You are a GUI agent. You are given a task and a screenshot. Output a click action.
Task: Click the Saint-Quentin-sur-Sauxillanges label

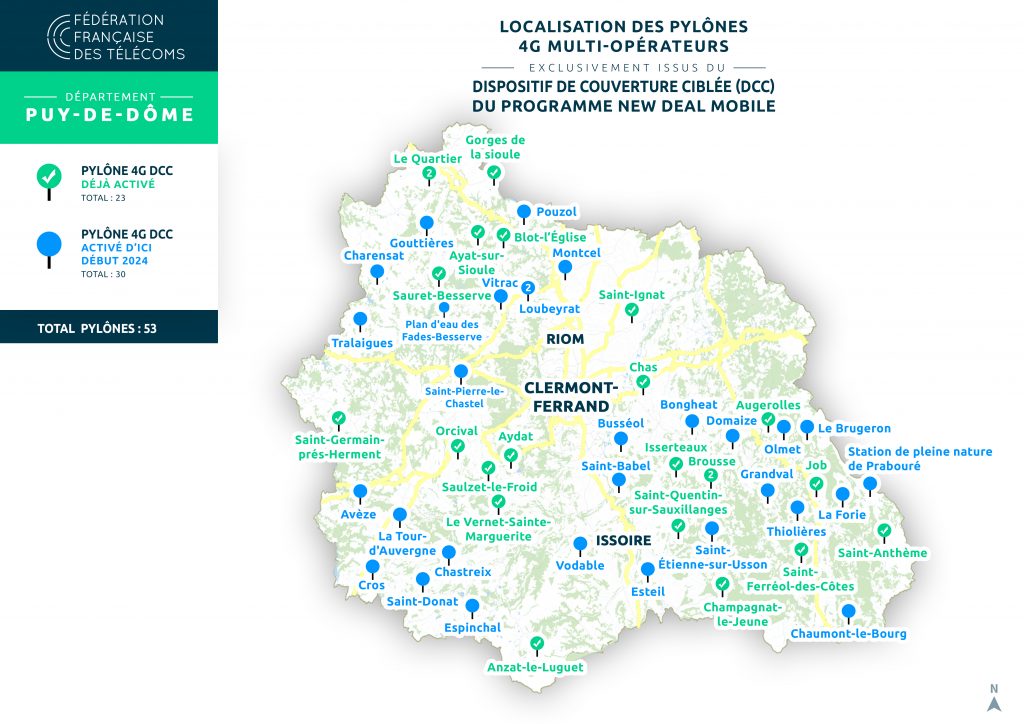click(678, 502)
